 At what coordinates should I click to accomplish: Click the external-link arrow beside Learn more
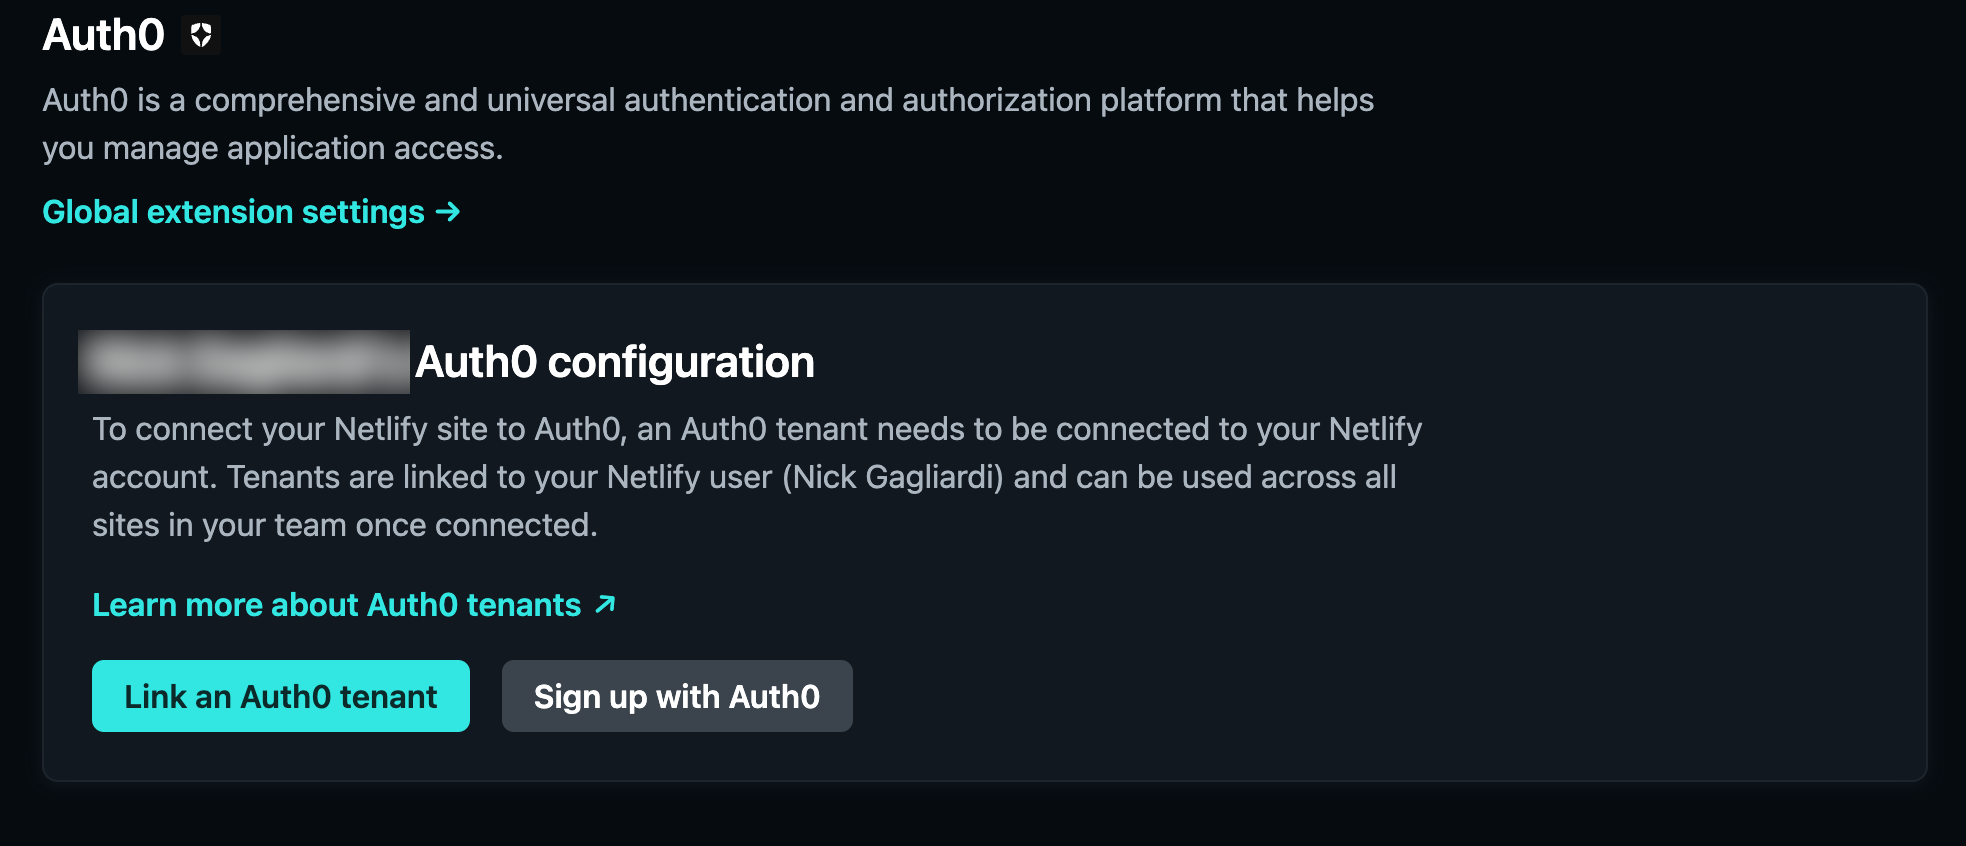click(605, 604)
